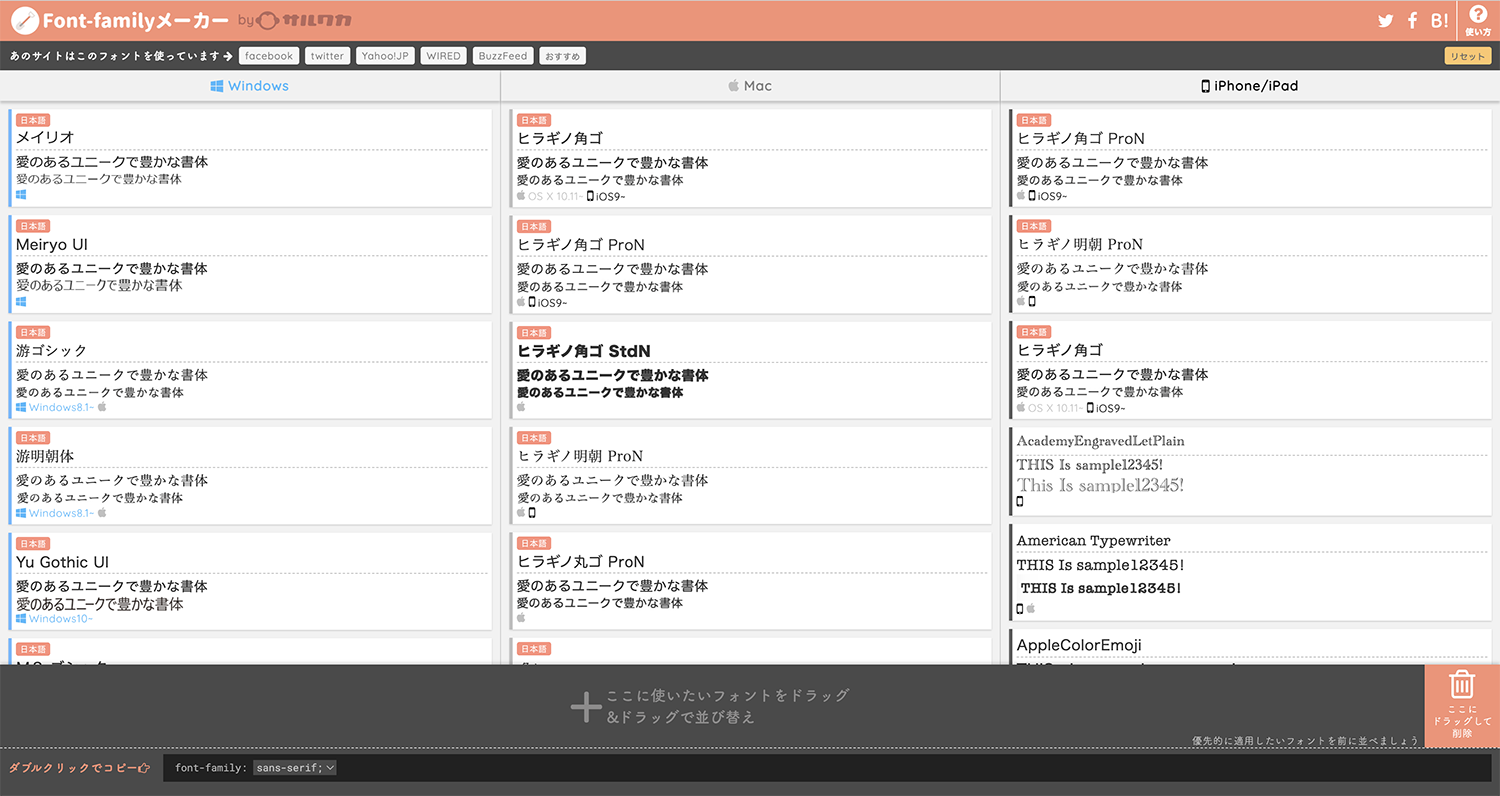Select the AppleColorEmoji font card

click(x=1250, y=646)
